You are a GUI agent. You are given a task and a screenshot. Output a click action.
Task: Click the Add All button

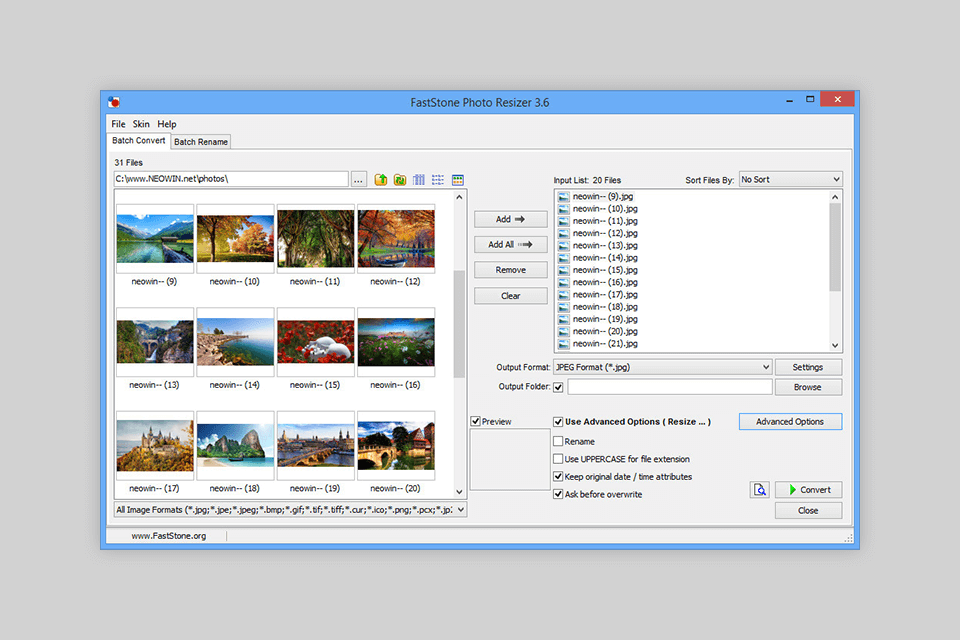point(511,244)
